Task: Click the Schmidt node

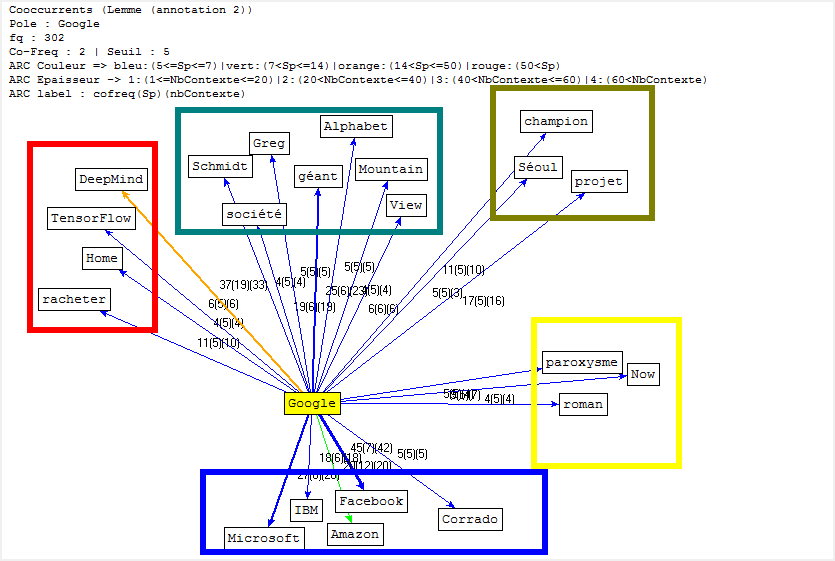Action: pos(220,166)
